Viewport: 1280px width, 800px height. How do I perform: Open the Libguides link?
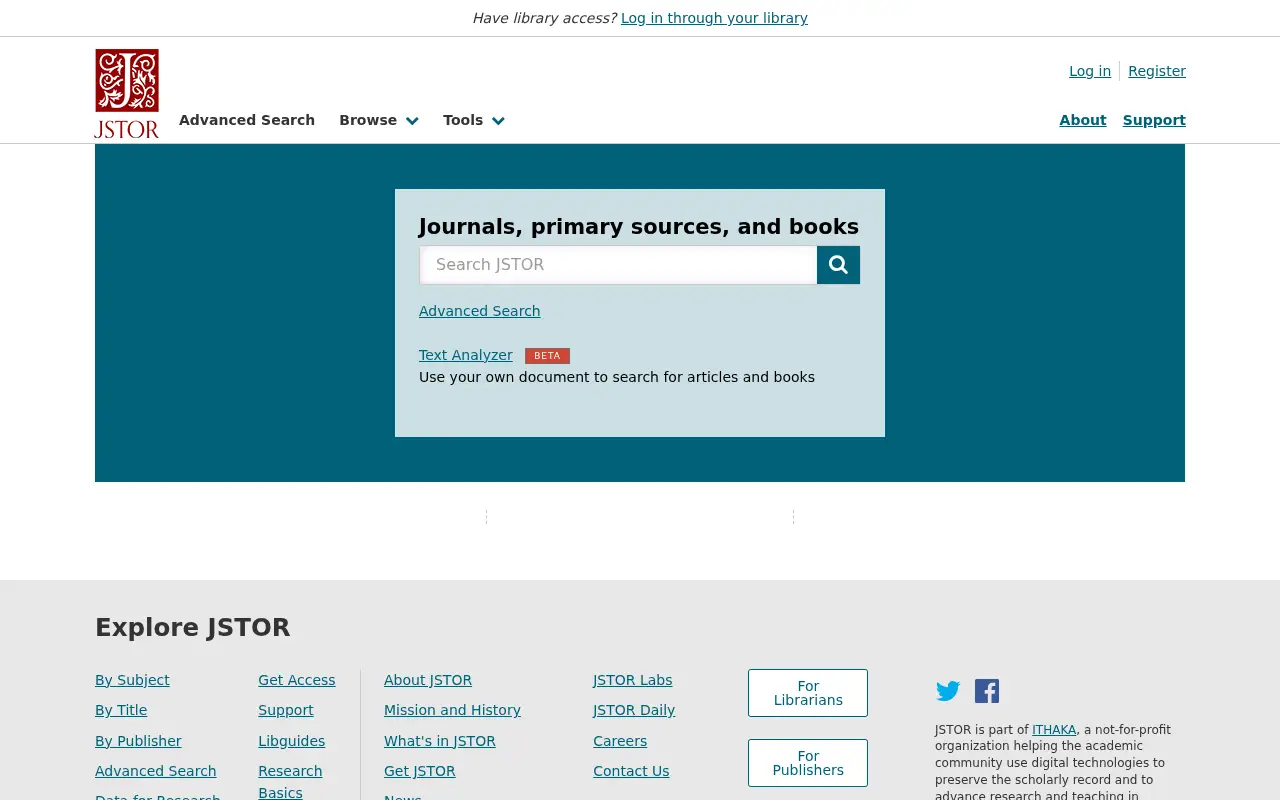292,741
